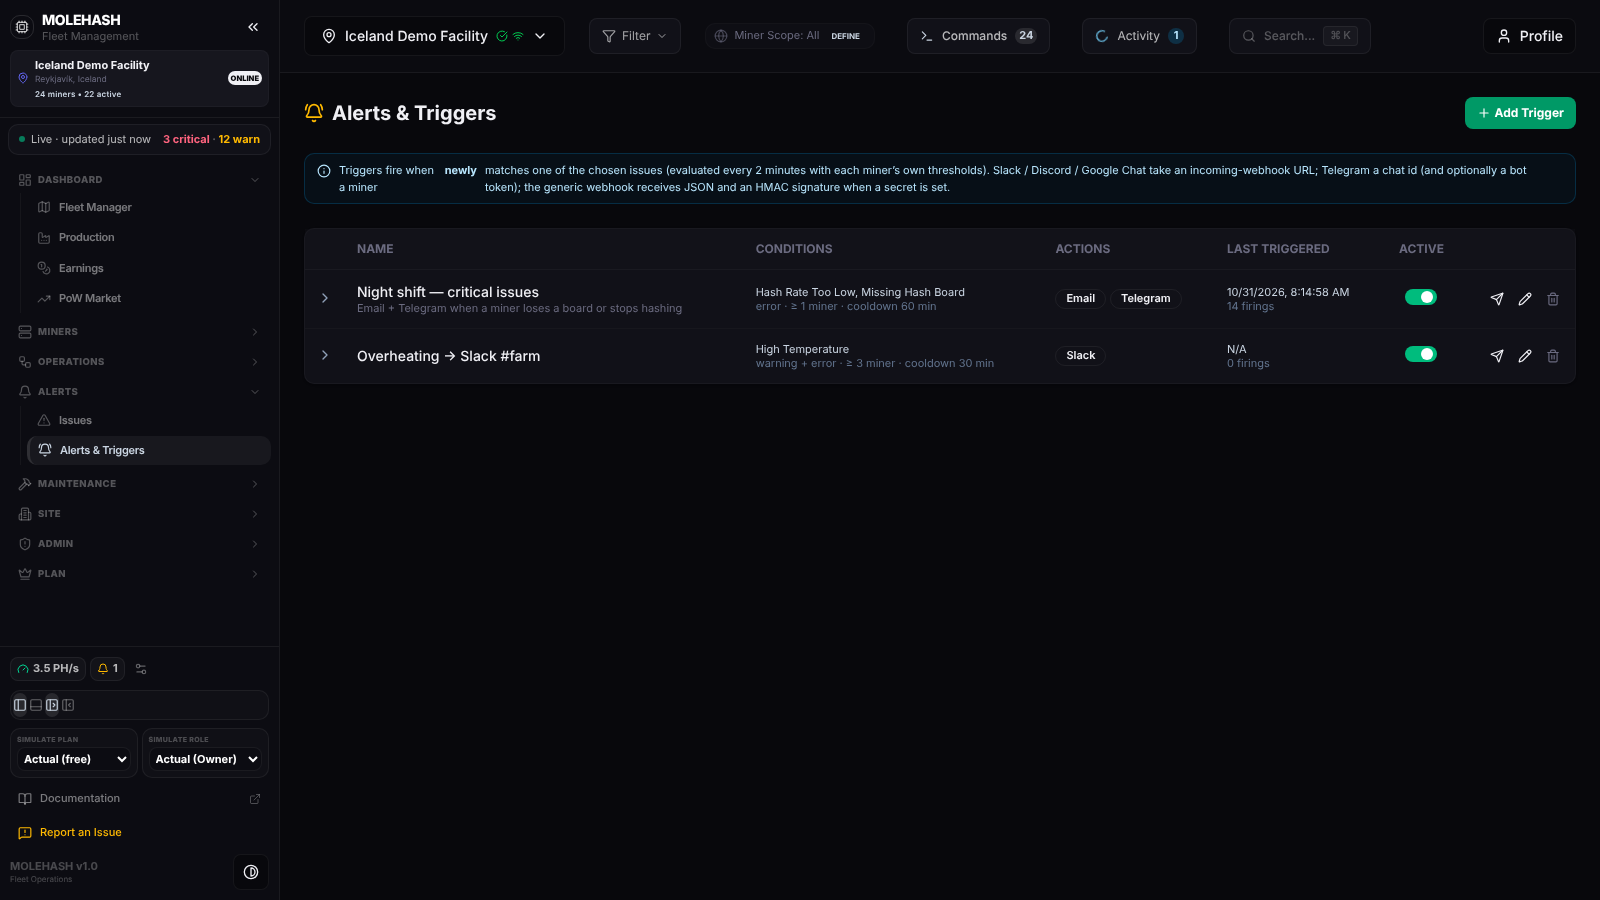Expand the Overheating Slack trigger row
The width and height of the screenshot is (1600, 900).
[325, 355]
